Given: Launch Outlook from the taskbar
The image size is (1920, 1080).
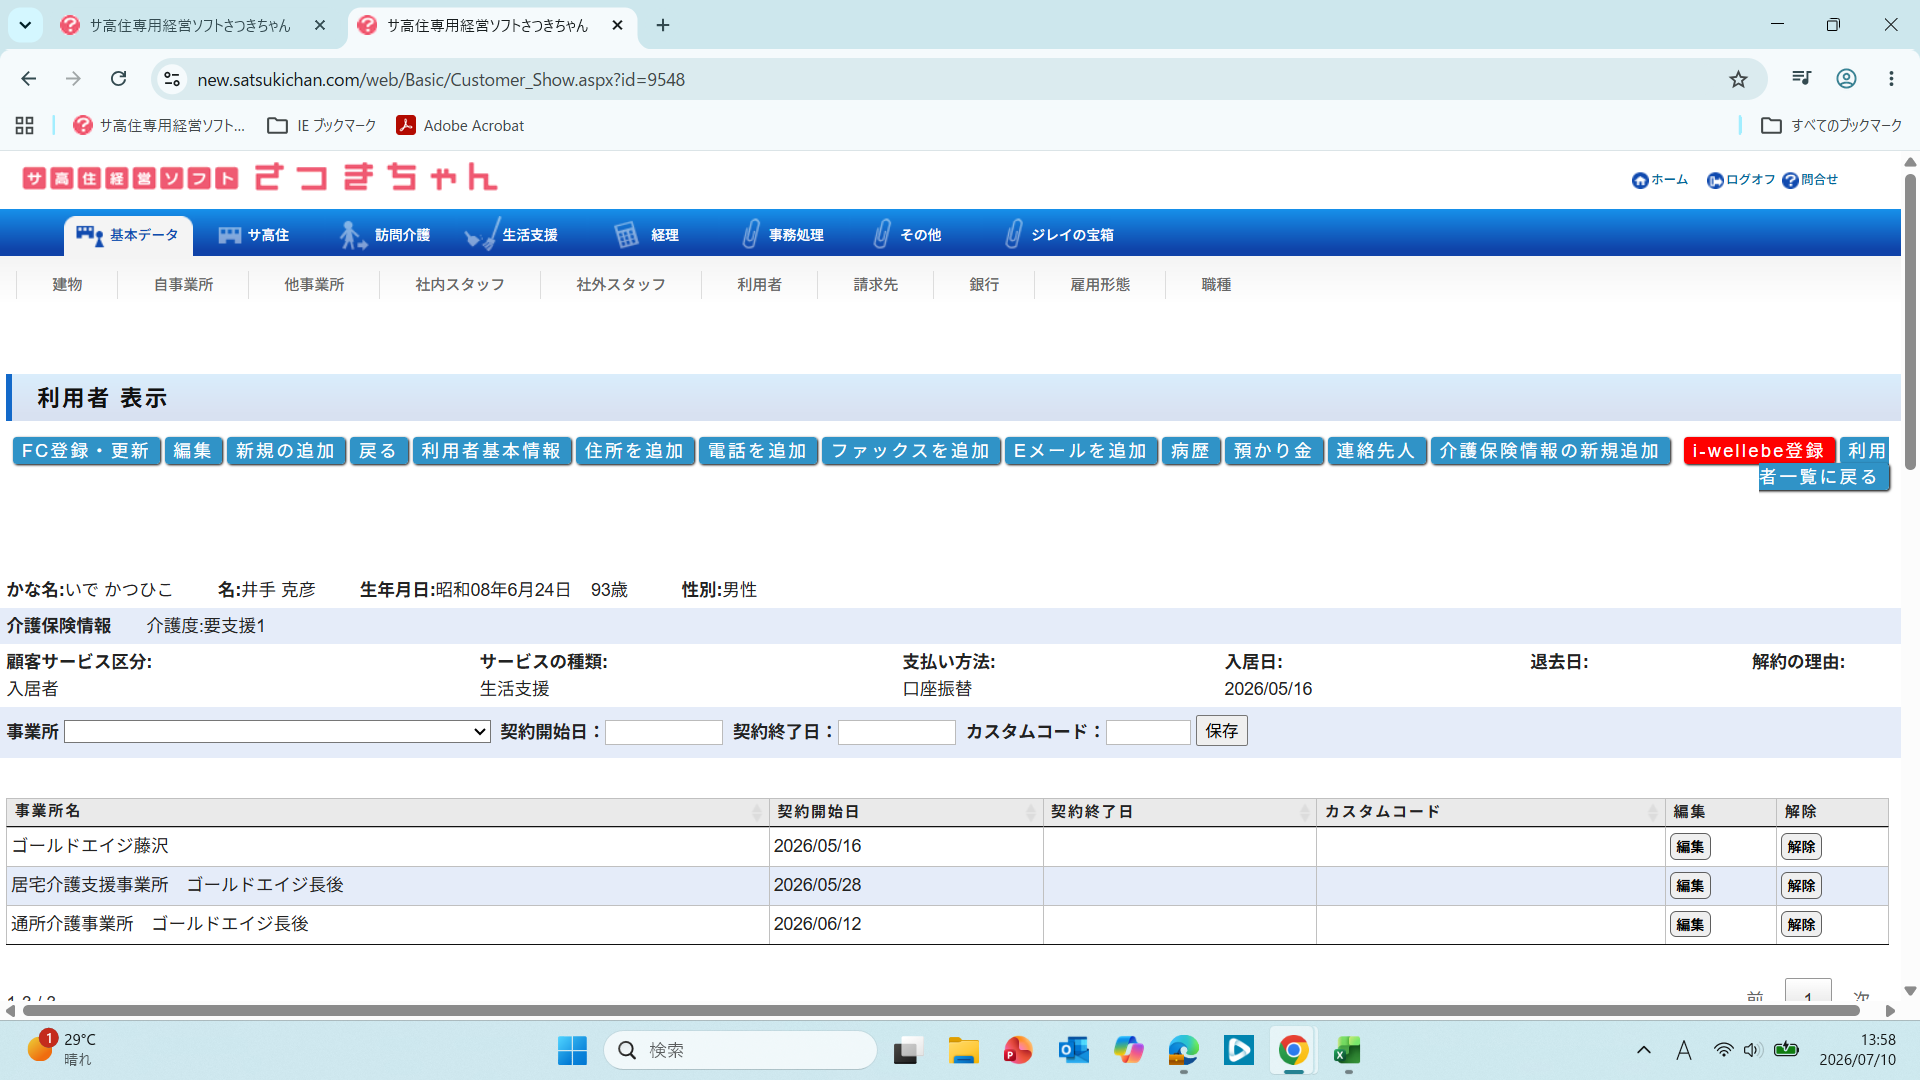Looking at the screenshot, I should point(1073,1050).
